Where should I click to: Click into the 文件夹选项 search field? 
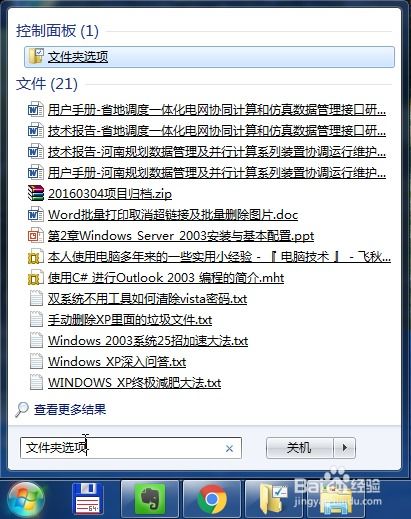tap(131, 448)
